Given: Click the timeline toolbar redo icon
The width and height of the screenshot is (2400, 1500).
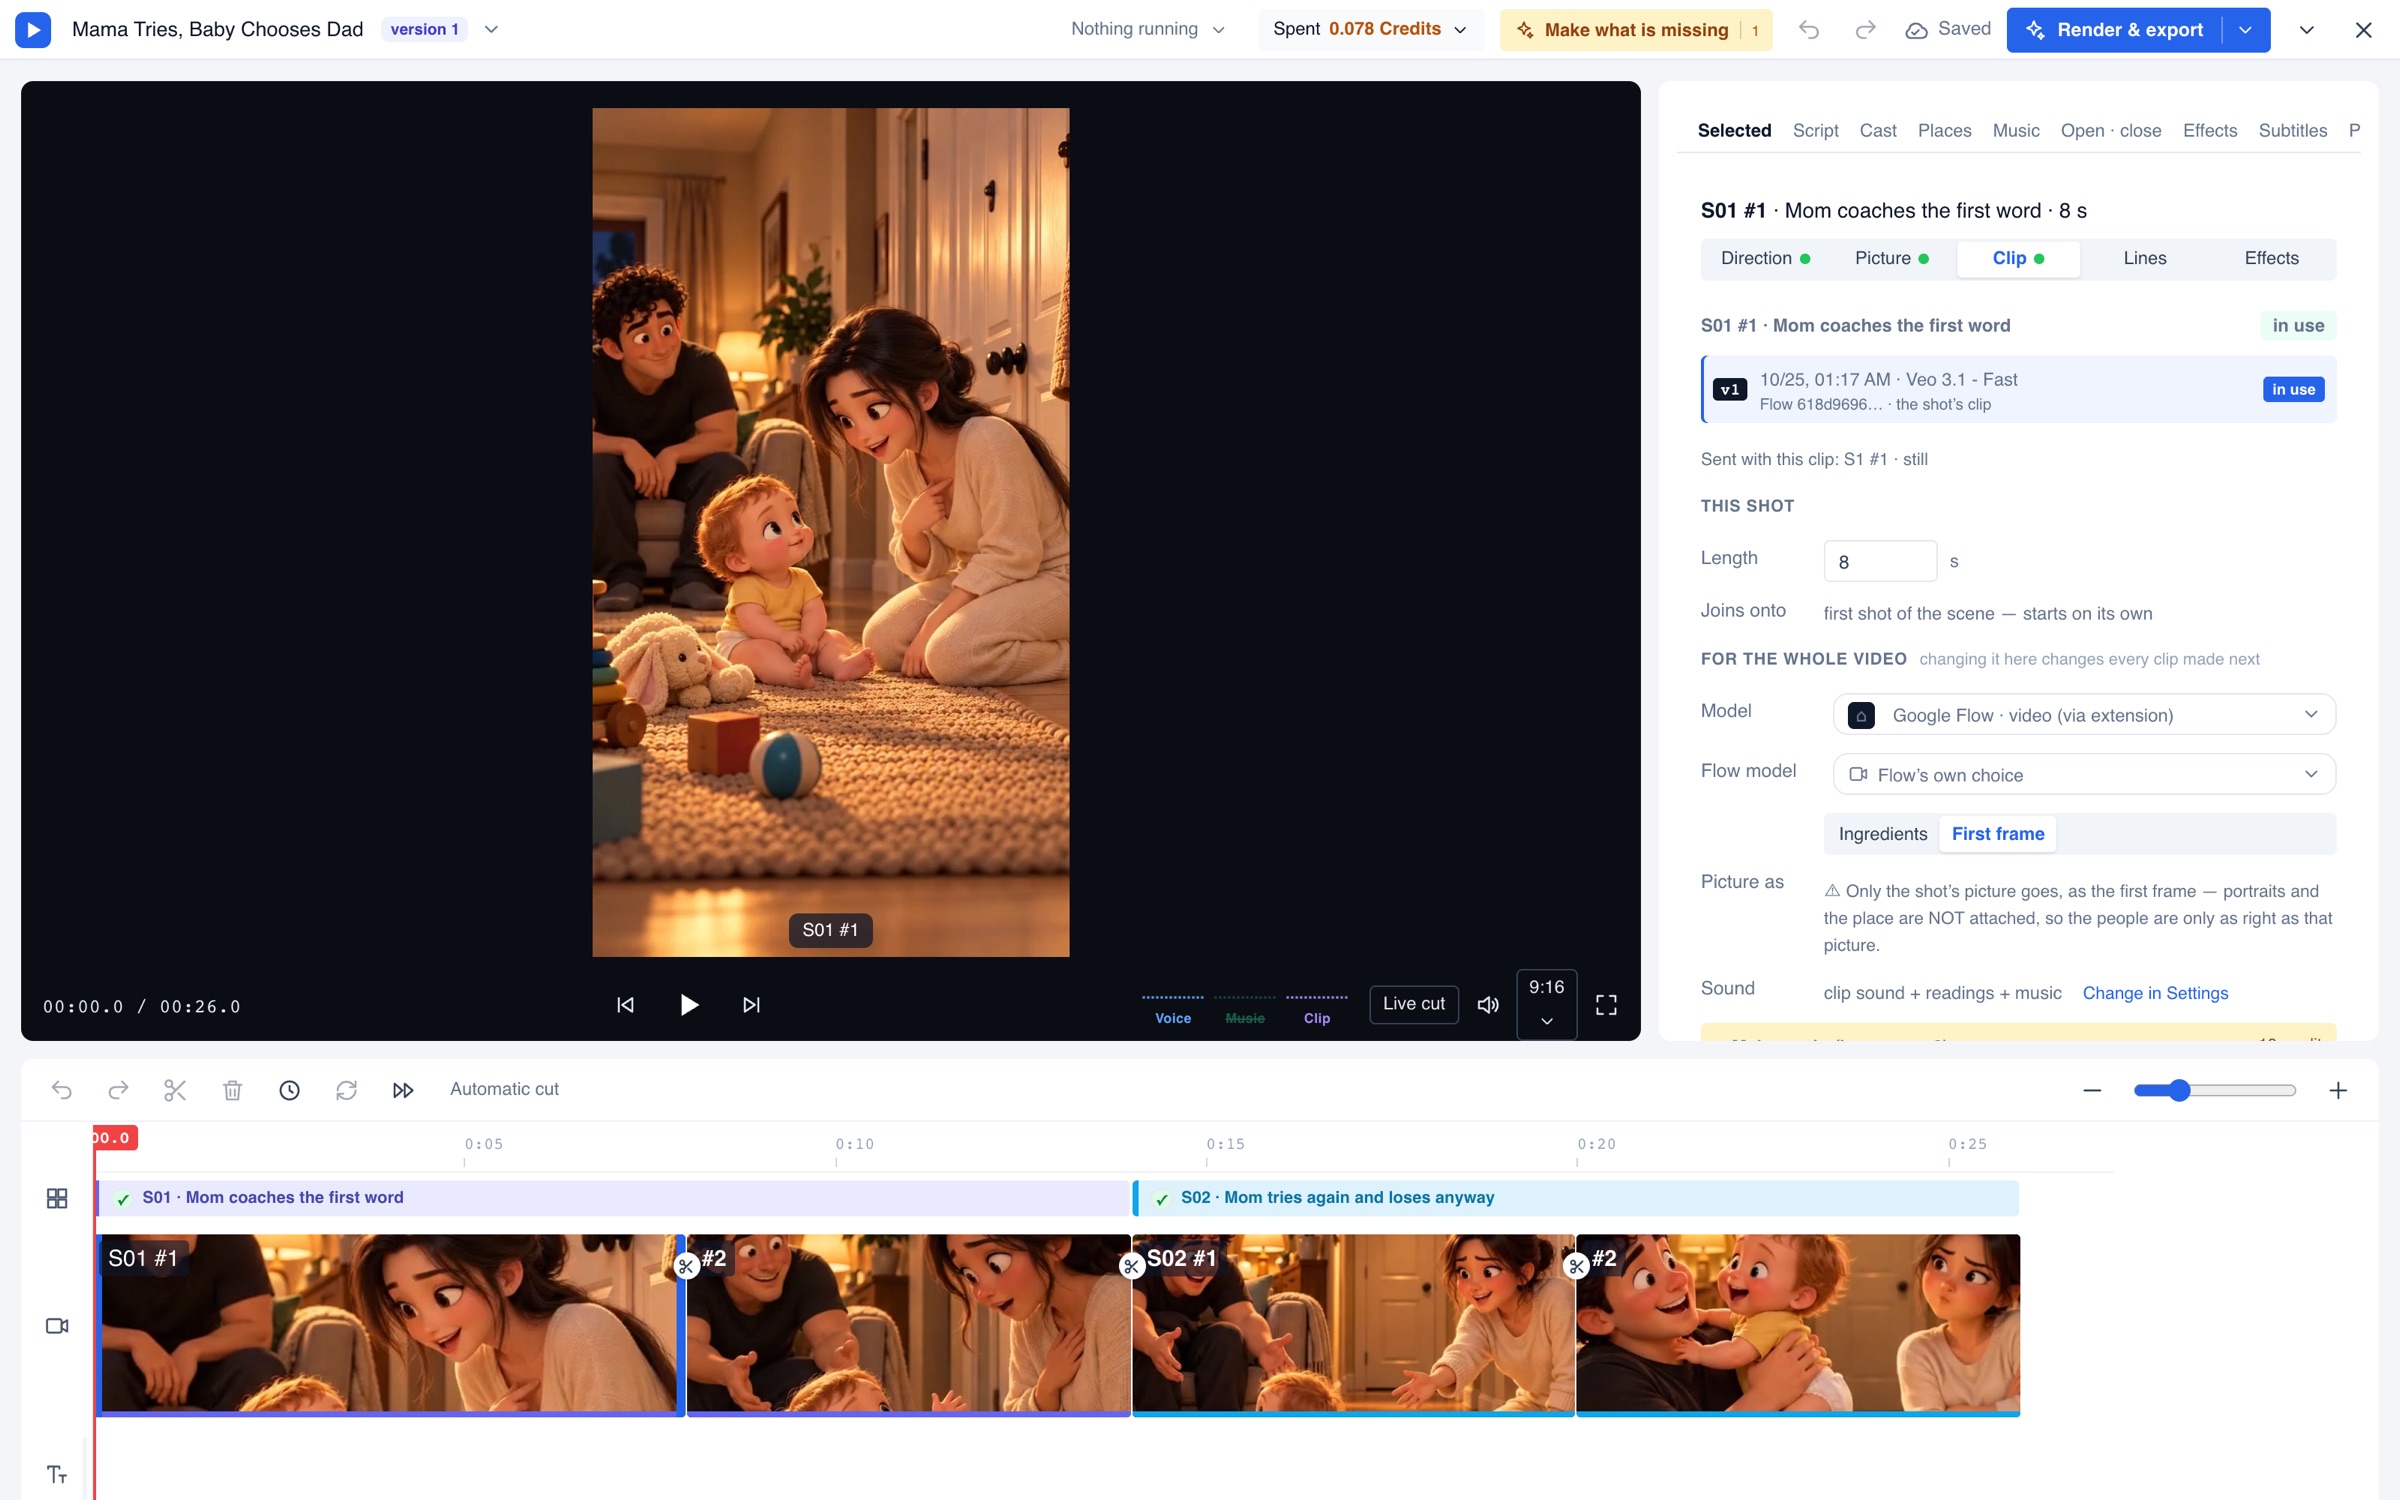Looking at the screenshot, I should tap(118, 1090).
